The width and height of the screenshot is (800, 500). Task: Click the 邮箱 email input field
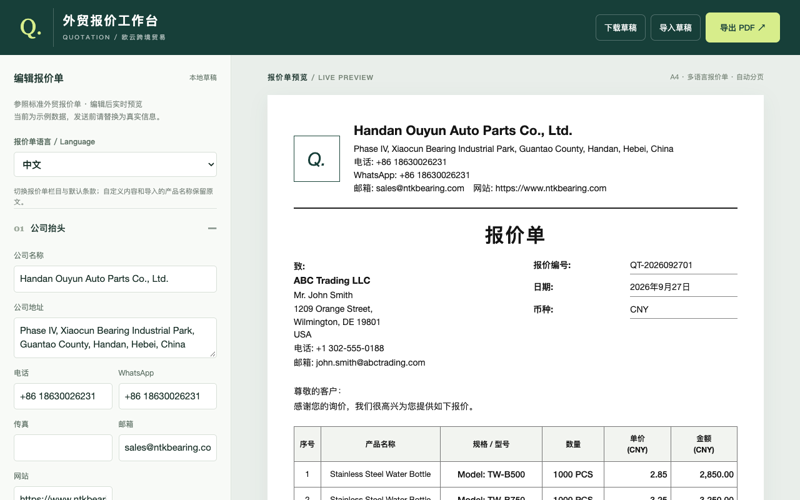168,447
